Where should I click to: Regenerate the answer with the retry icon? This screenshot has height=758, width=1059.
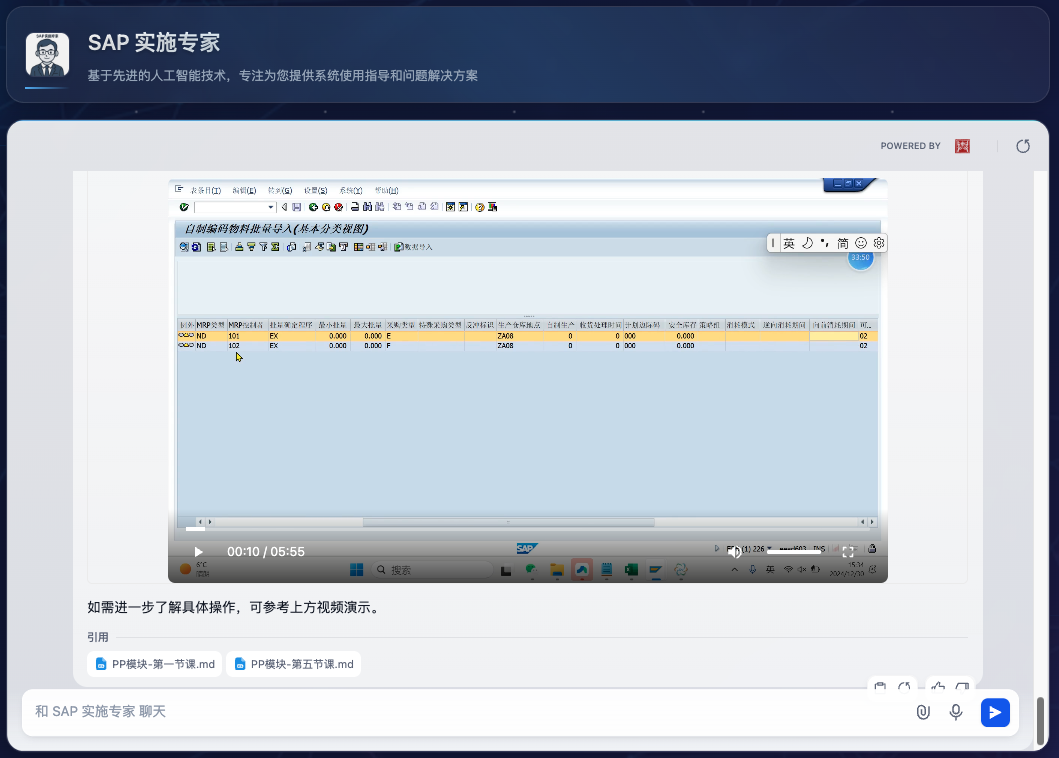point(904,686)
